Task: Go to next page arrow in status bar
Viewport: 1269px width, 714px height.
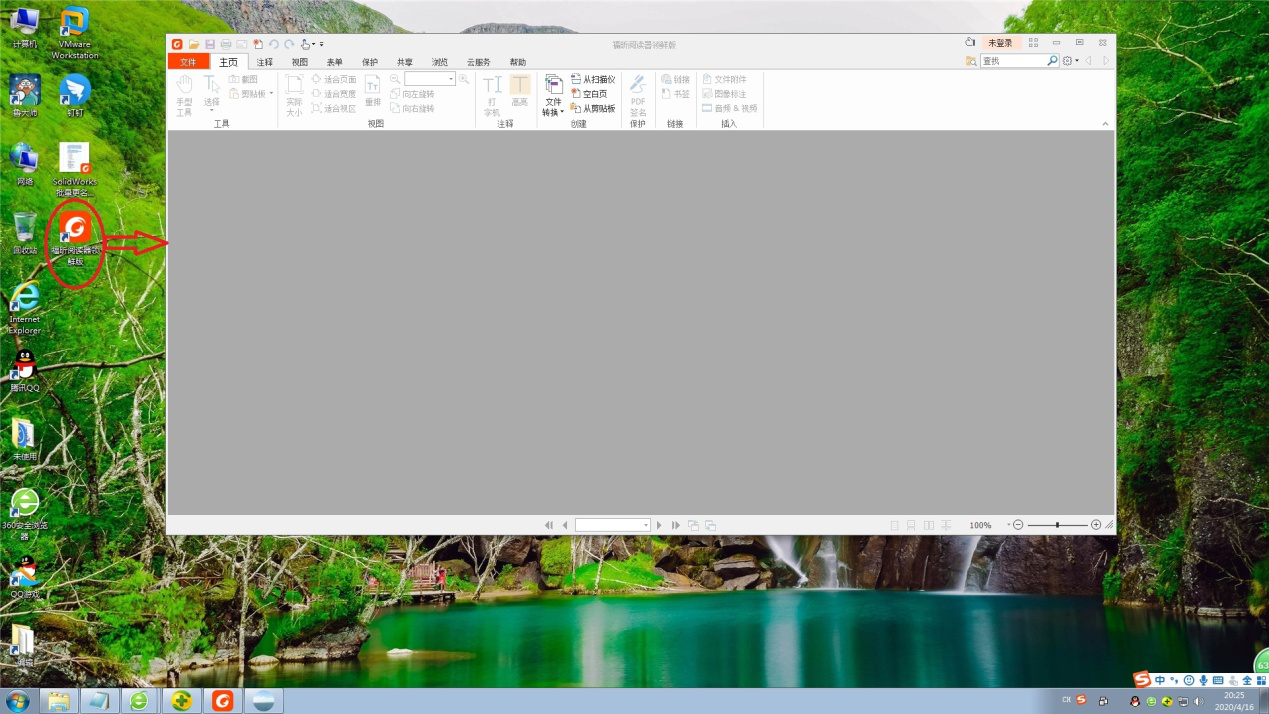Action: coord(659,525)
